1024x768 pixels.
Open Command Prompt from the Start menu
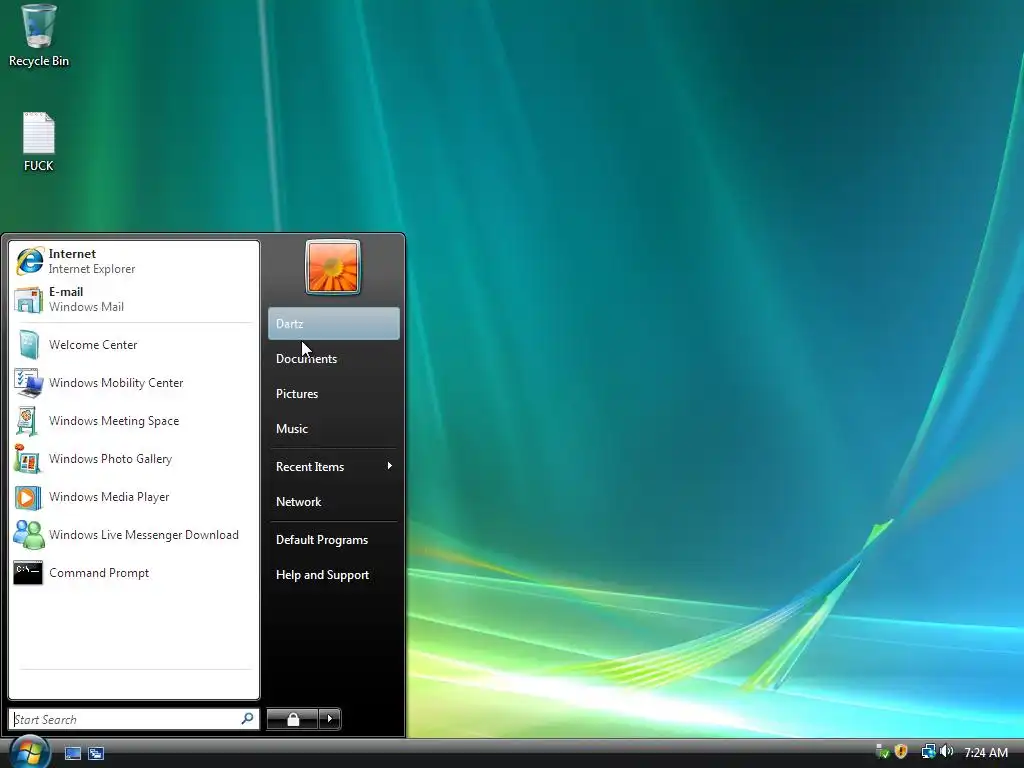[x=133, y=573]
